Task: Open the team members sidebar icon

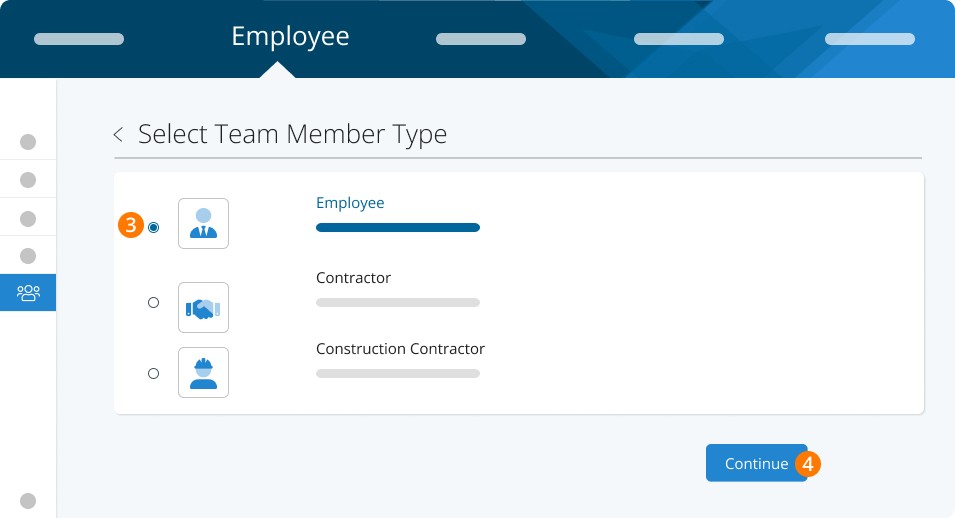Action: [x=28, y=293]
